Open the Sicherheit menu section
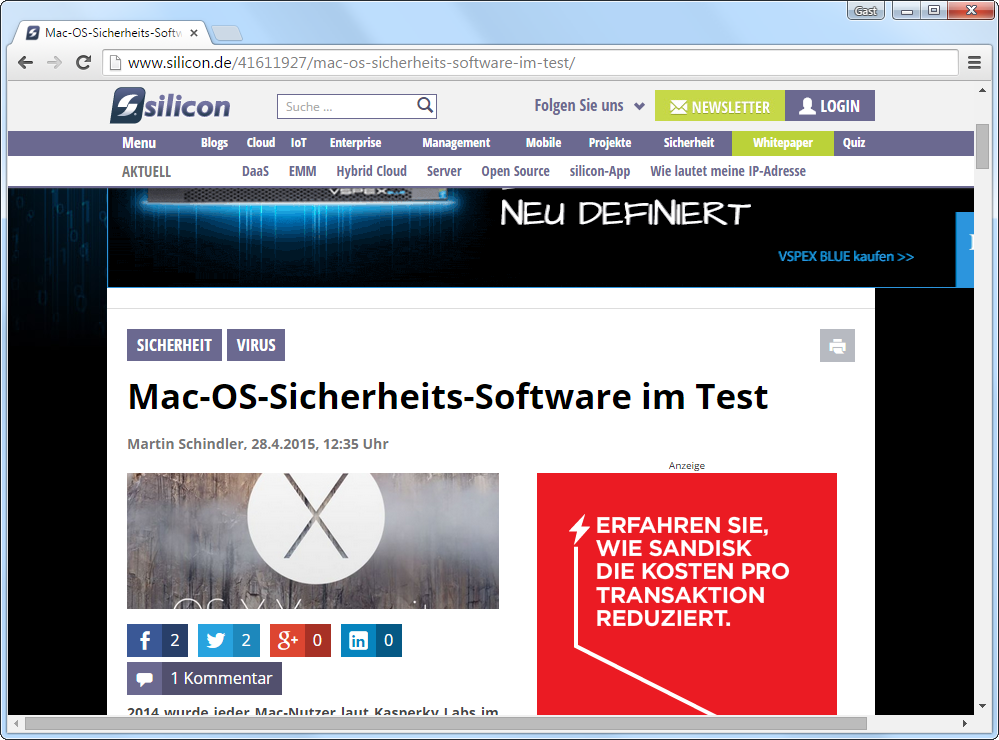 tap(689, 143)
